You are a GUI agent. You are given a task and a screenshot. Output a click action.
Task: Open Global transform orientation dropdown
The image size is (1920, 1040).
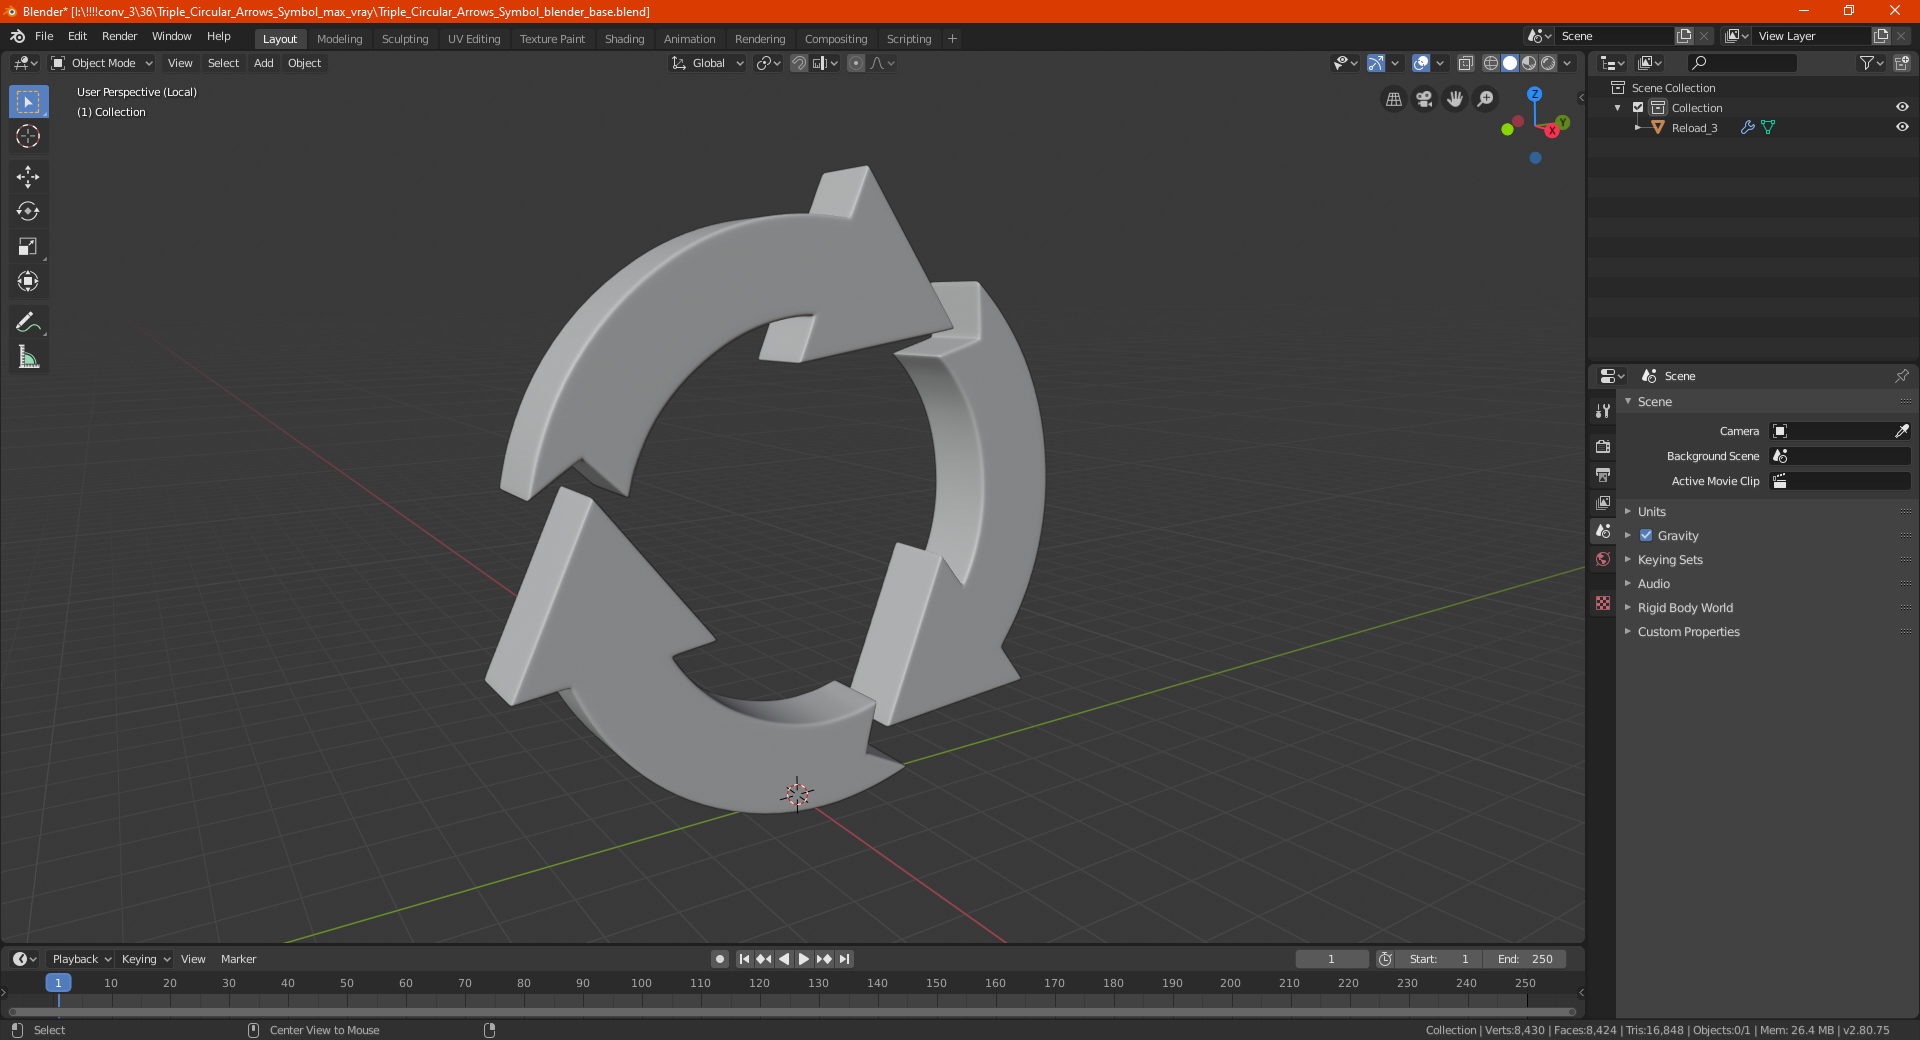coord(708,63)
